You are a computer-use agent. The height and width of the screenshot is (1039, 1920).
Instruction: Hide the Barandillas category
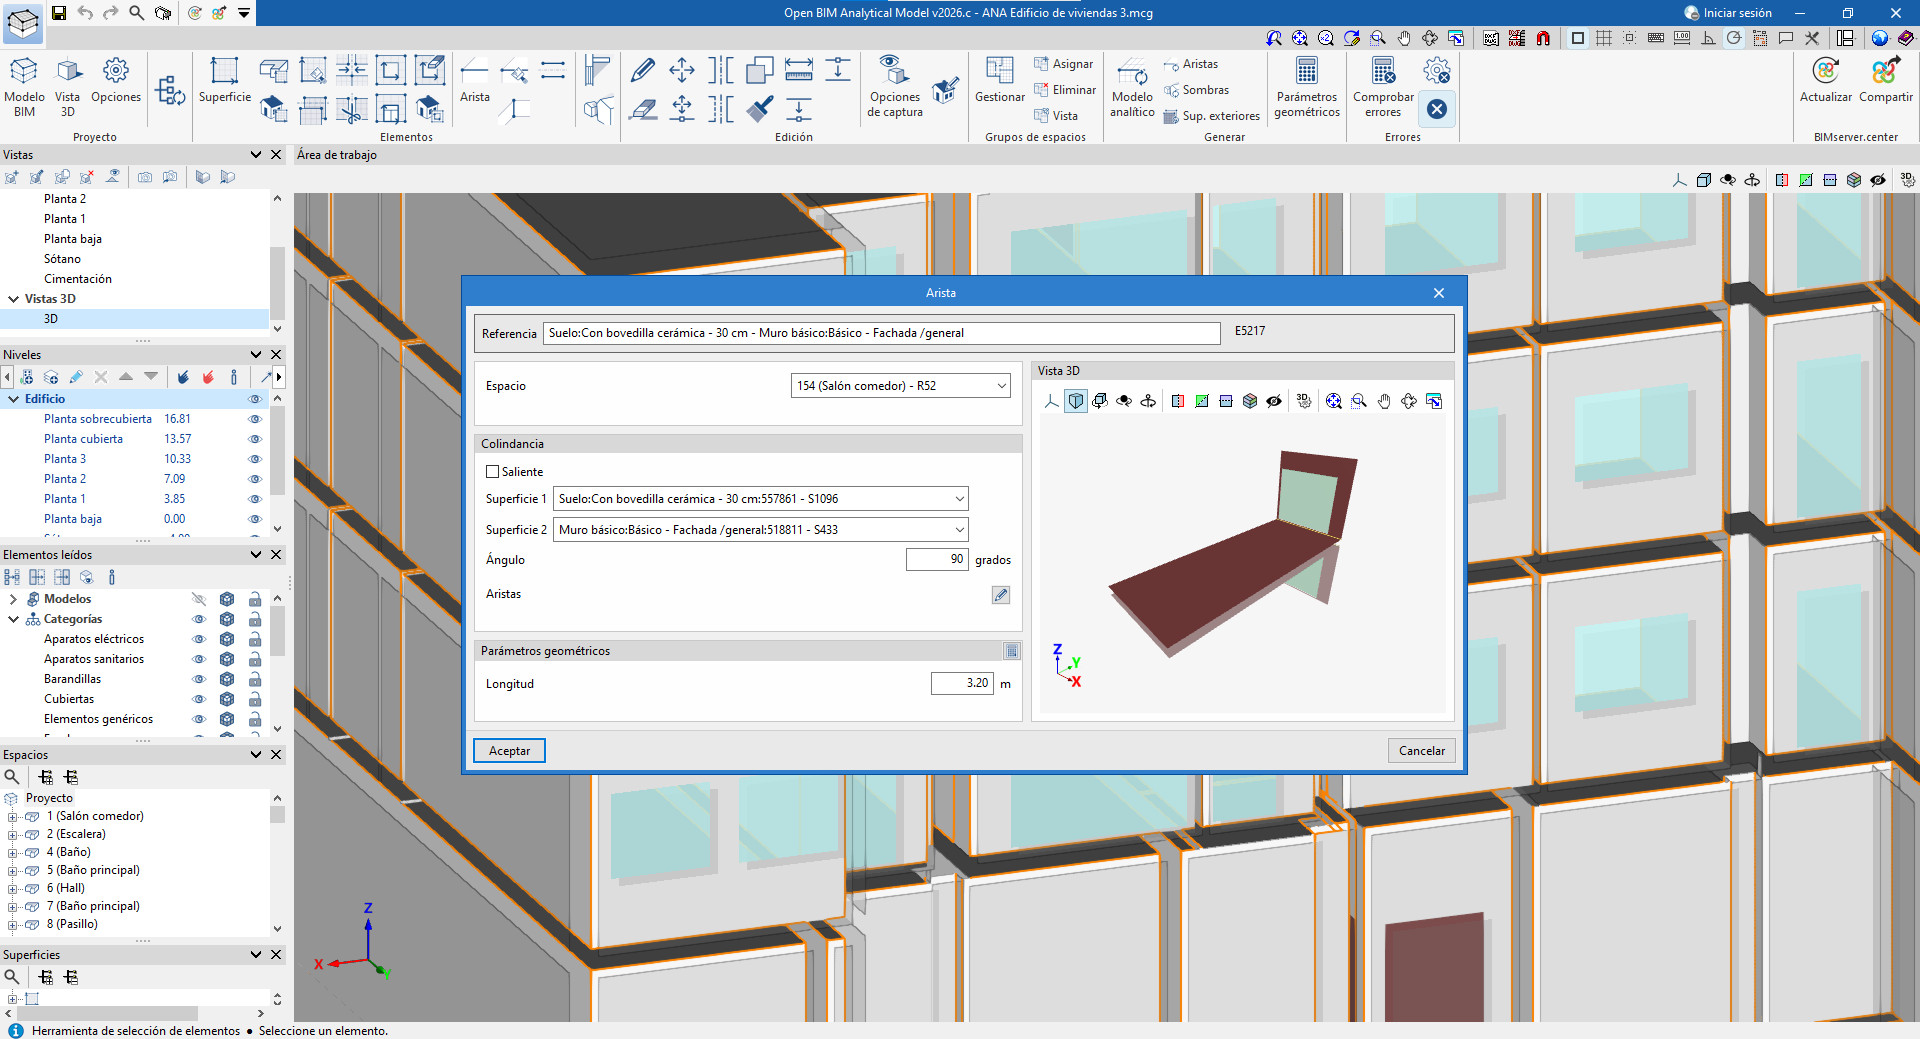tap(199, 679)
